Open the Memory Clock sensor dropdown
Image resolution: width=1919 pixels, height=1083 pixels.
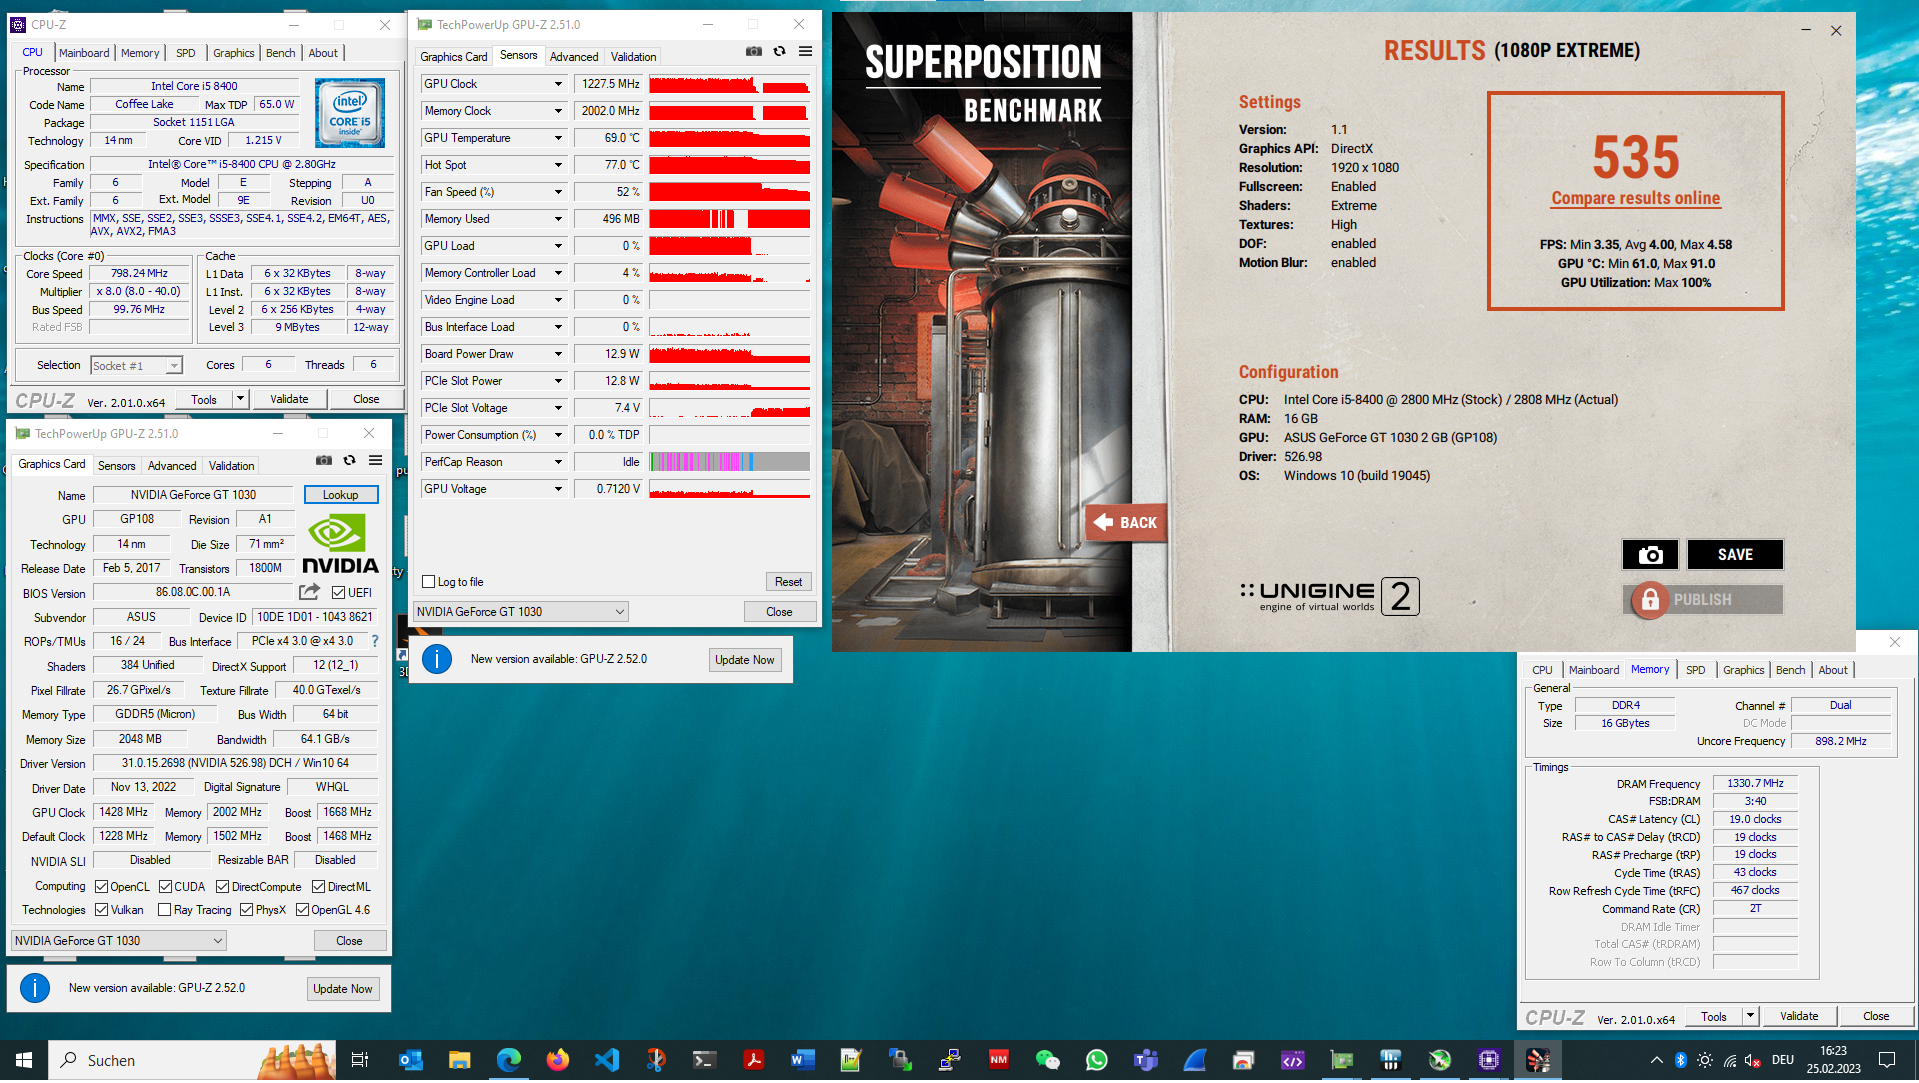tap(558, 111)
